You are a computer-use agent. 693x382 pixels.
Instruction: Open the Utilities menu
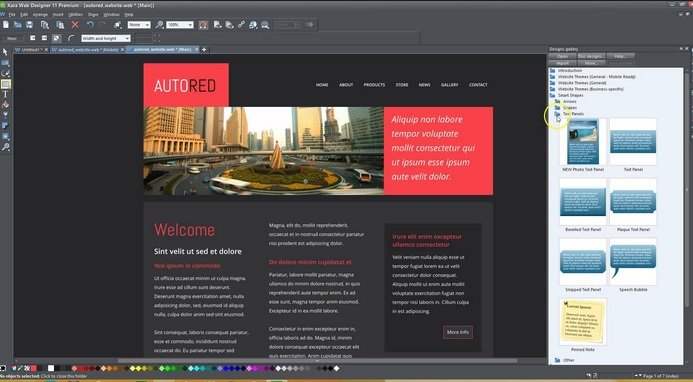[x=76, y=15]
